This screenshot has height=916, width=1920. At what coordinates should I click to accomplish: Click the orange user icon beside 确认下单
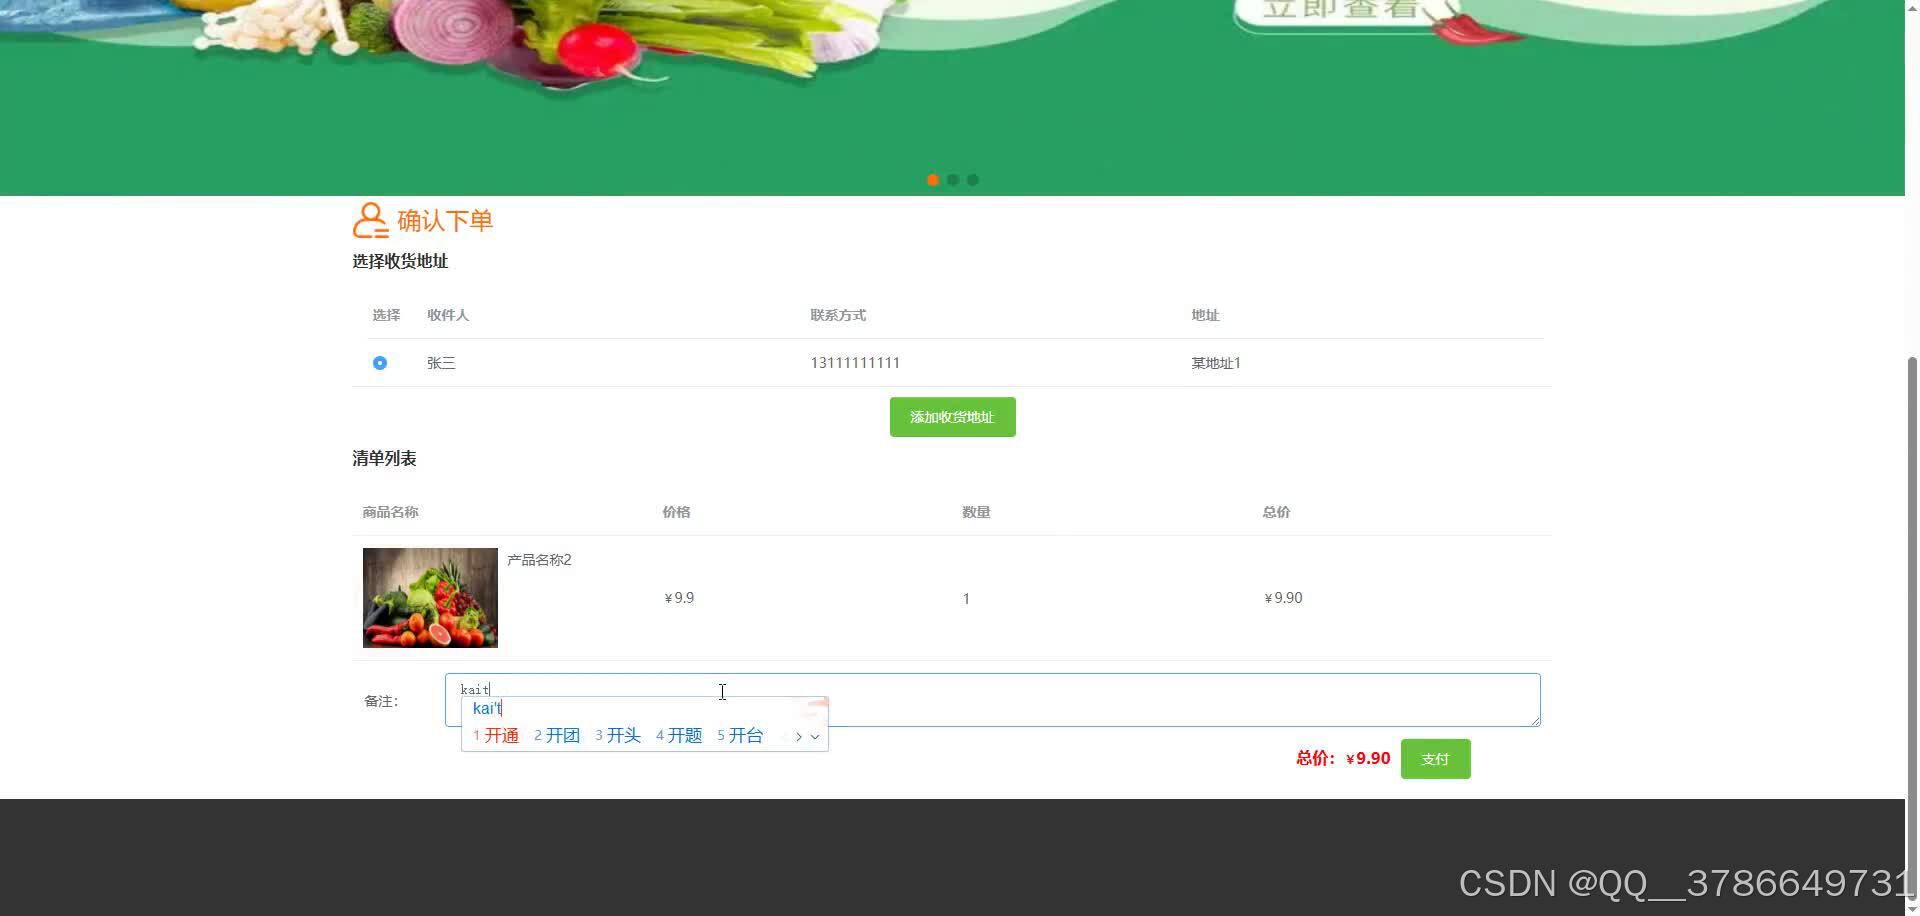369,219
